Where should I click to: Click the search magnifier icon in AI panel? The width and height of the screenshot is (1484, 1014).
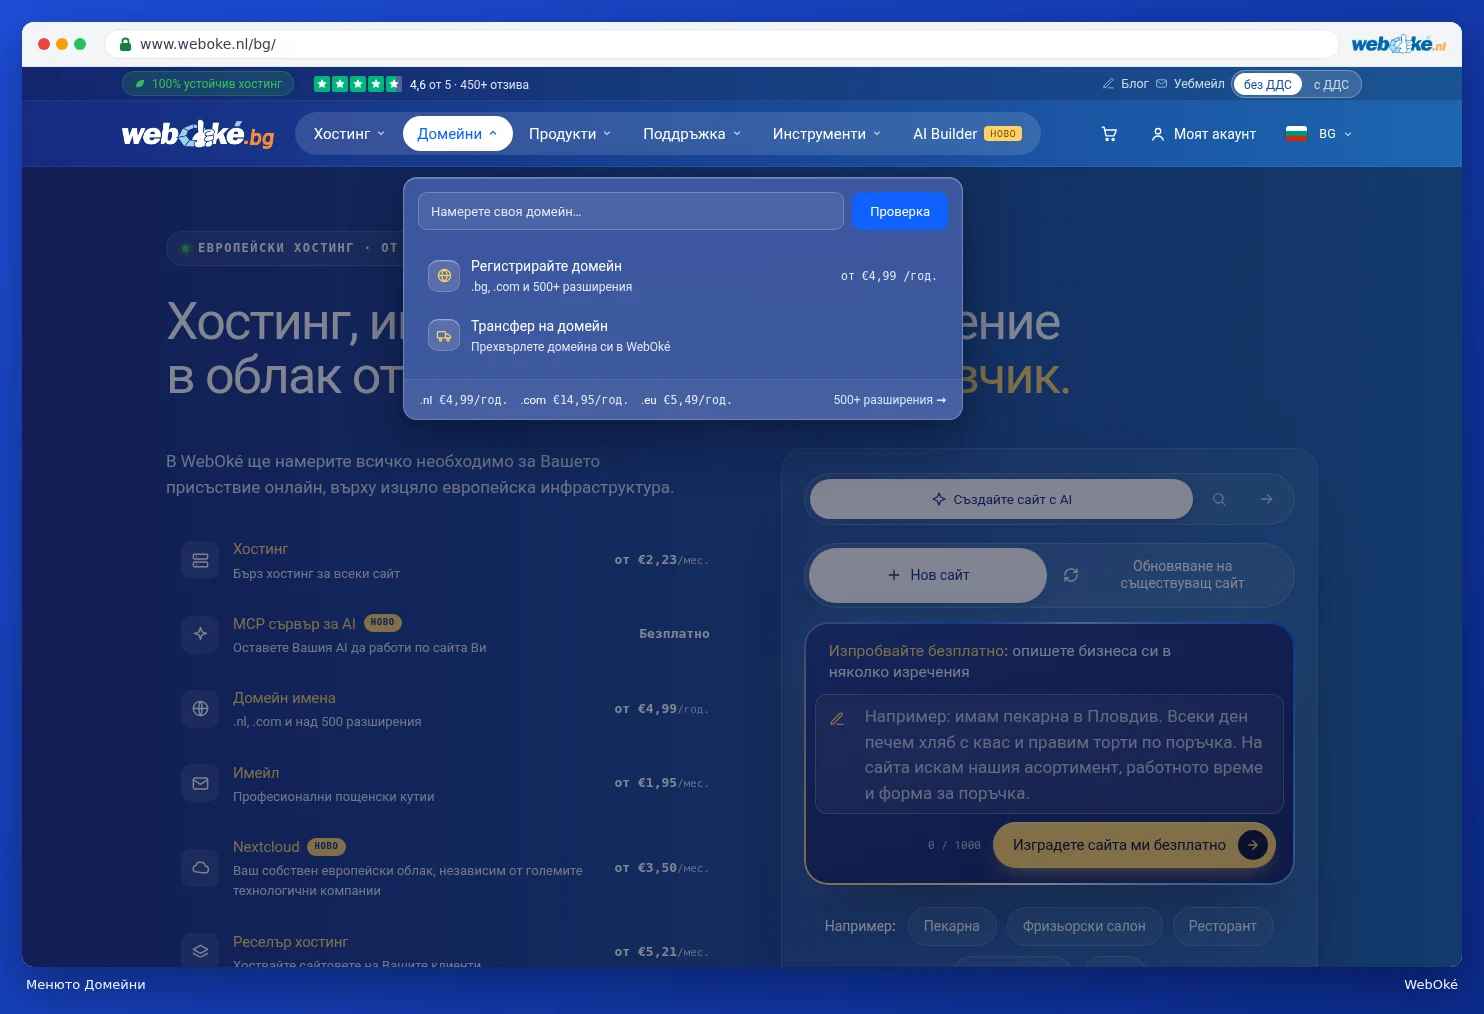click(x=1219, y=499)
